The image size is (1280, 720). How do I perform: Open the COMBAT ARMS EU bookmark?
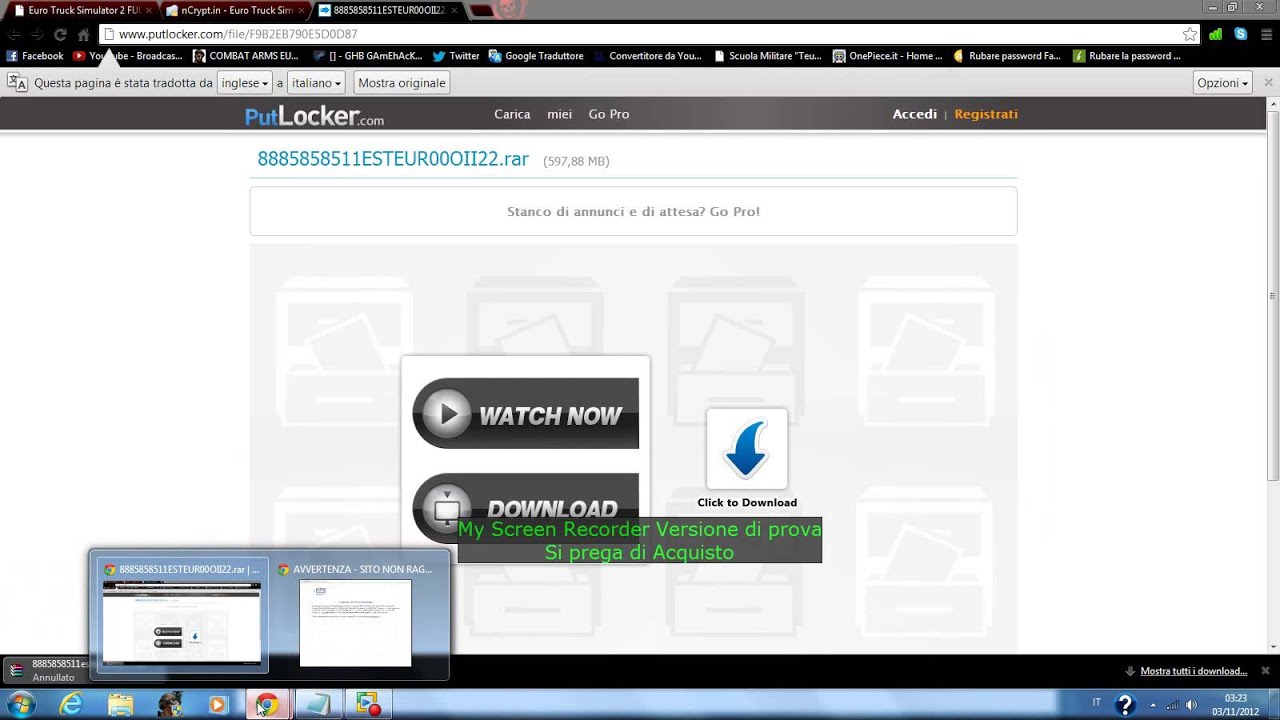point(246,56)
